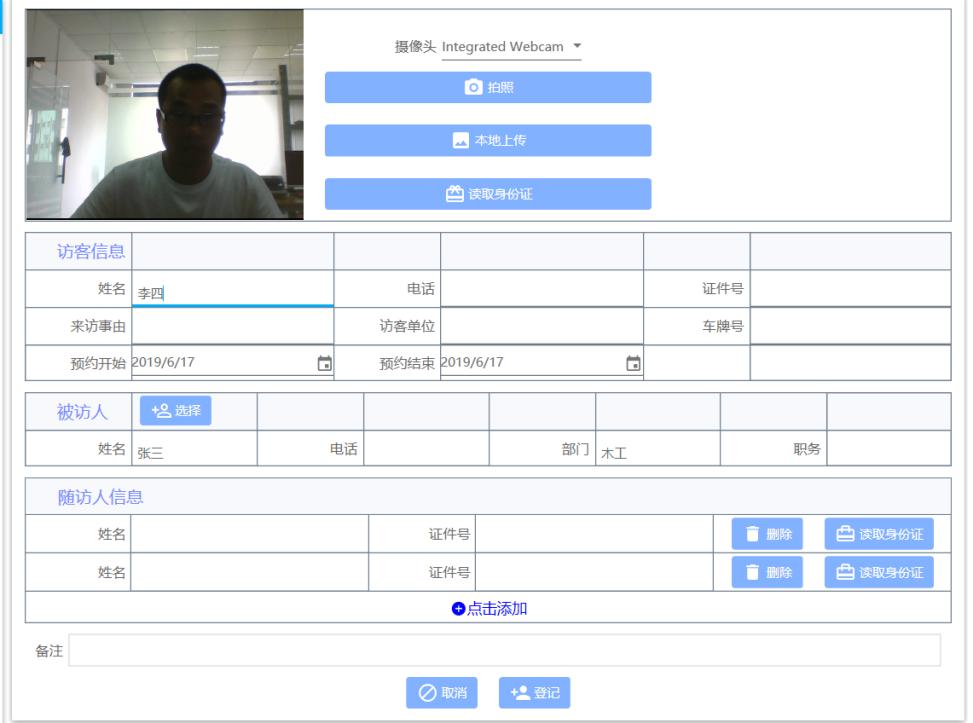Screen dimensions: 973x723
Task: Click the add-person icon on 选择 button
Action: point(158,411)
